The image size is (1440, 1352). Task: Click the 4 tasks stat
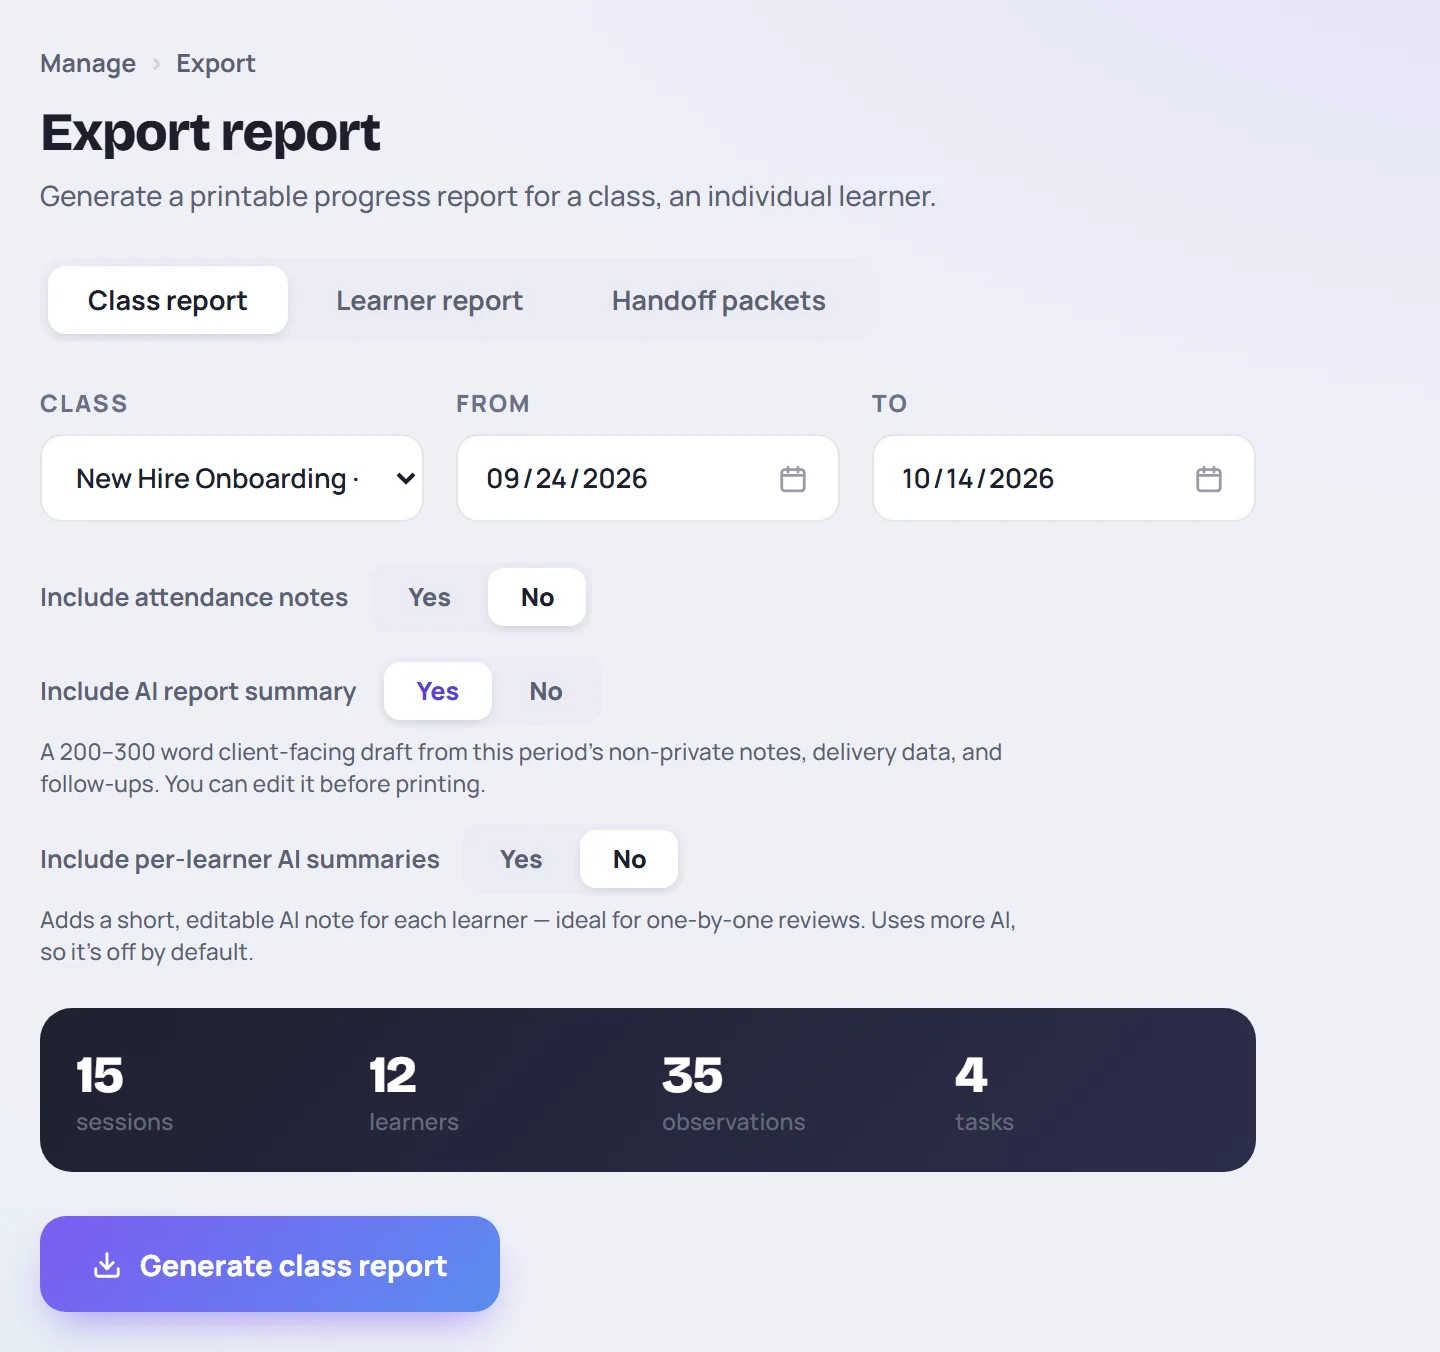(x=984, y=1093)
